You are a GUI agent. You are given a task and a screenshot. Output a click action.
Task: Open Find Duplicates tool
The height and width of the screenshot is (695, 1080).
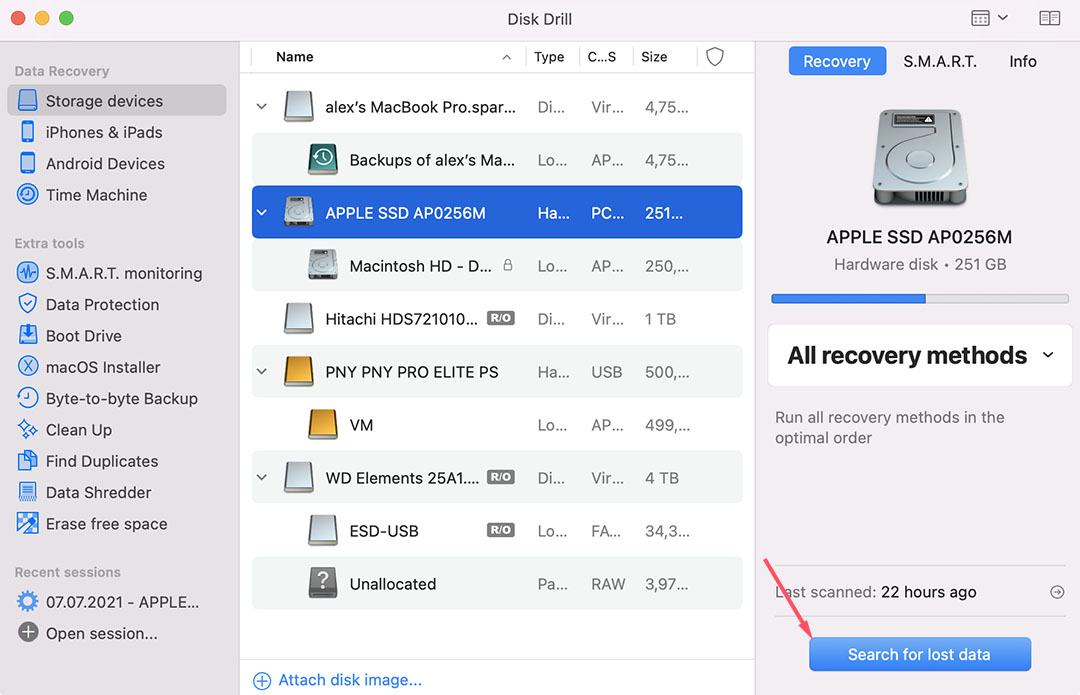[x=101, y=461]
